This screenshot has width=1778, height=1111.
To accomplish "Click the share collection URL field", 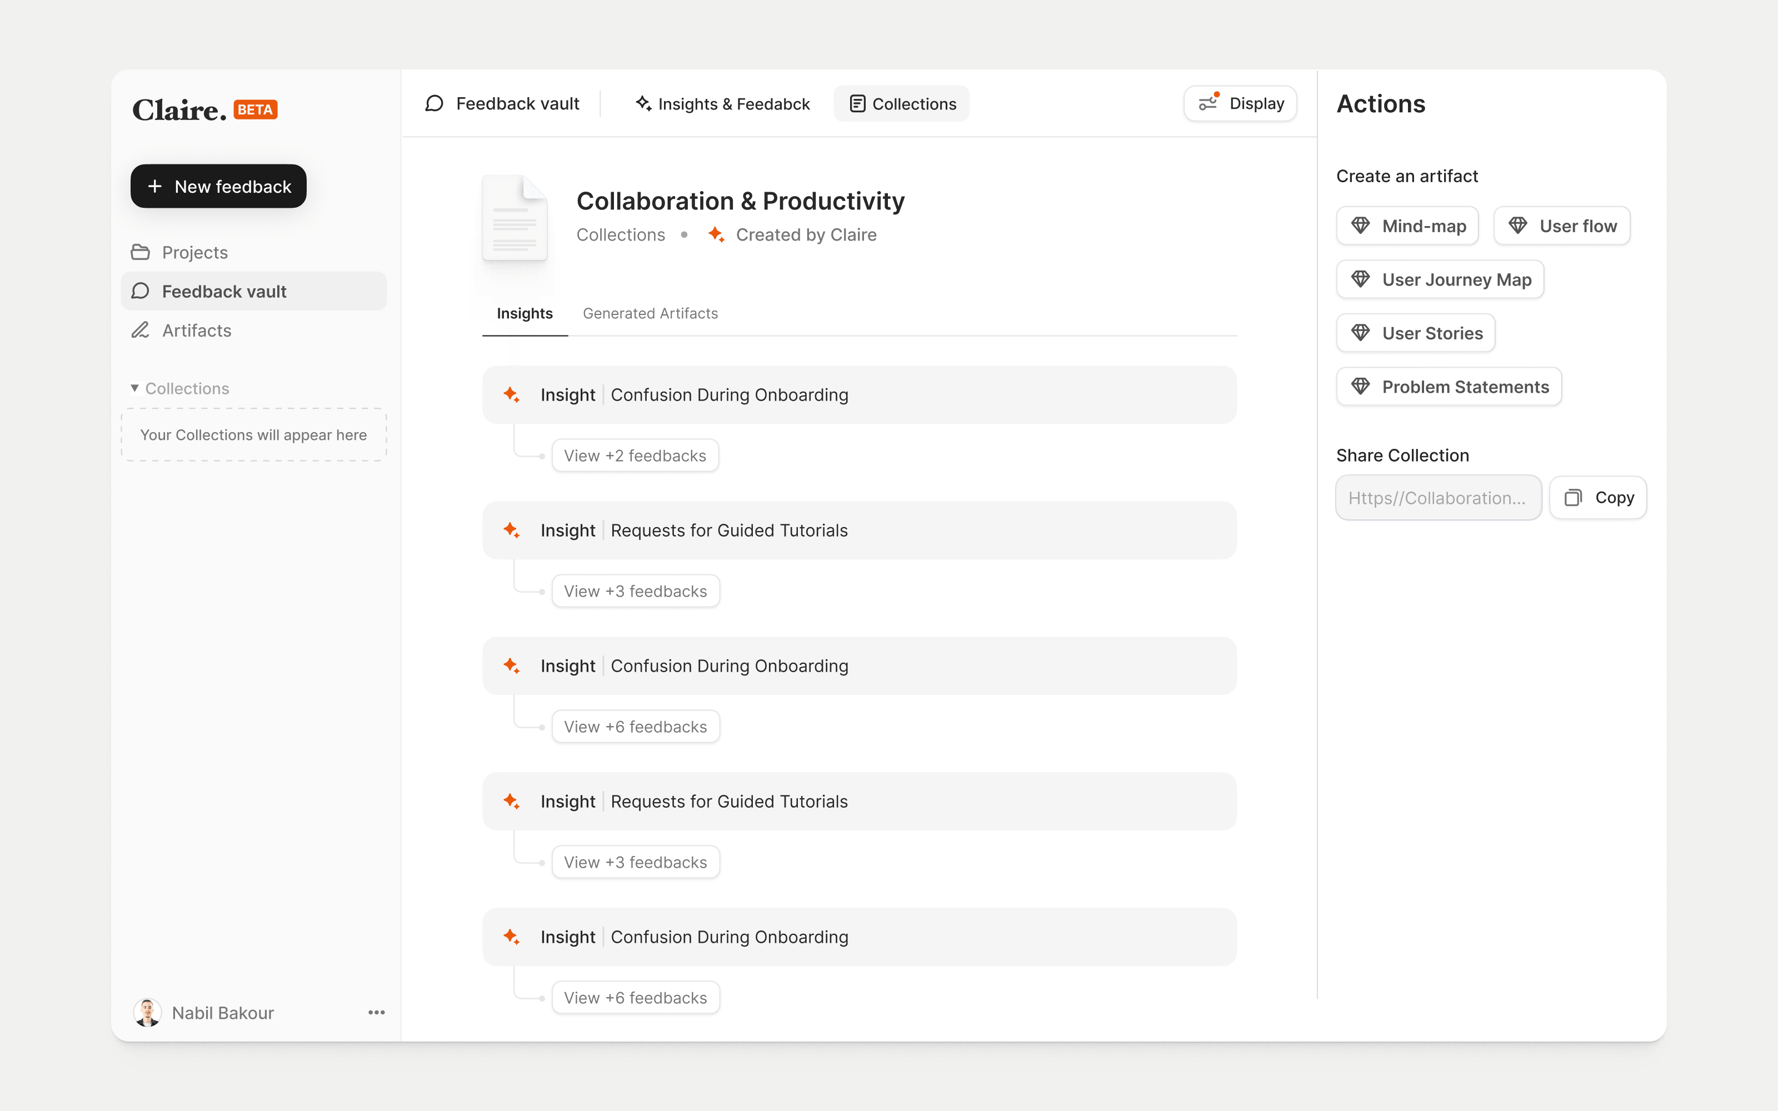I will click(x=1438, y=498).
